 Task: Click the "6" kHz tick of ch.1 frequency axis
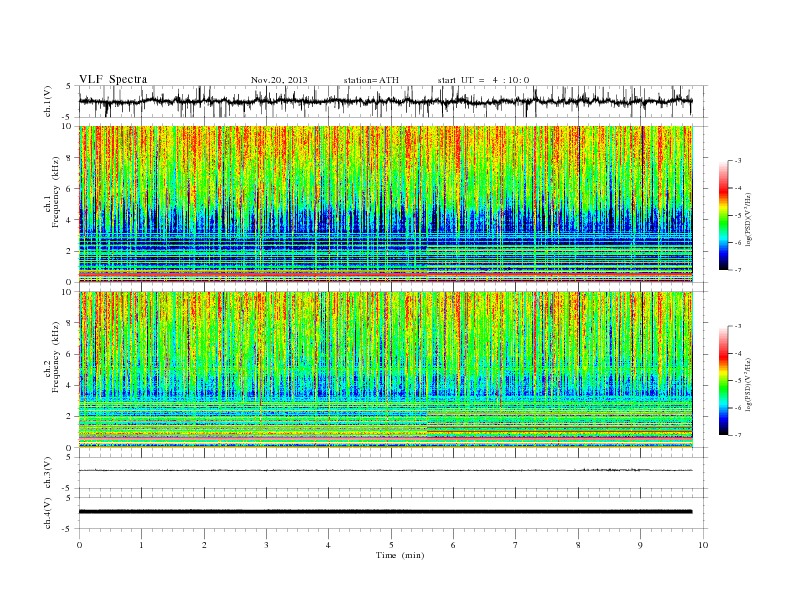(70, 188)
